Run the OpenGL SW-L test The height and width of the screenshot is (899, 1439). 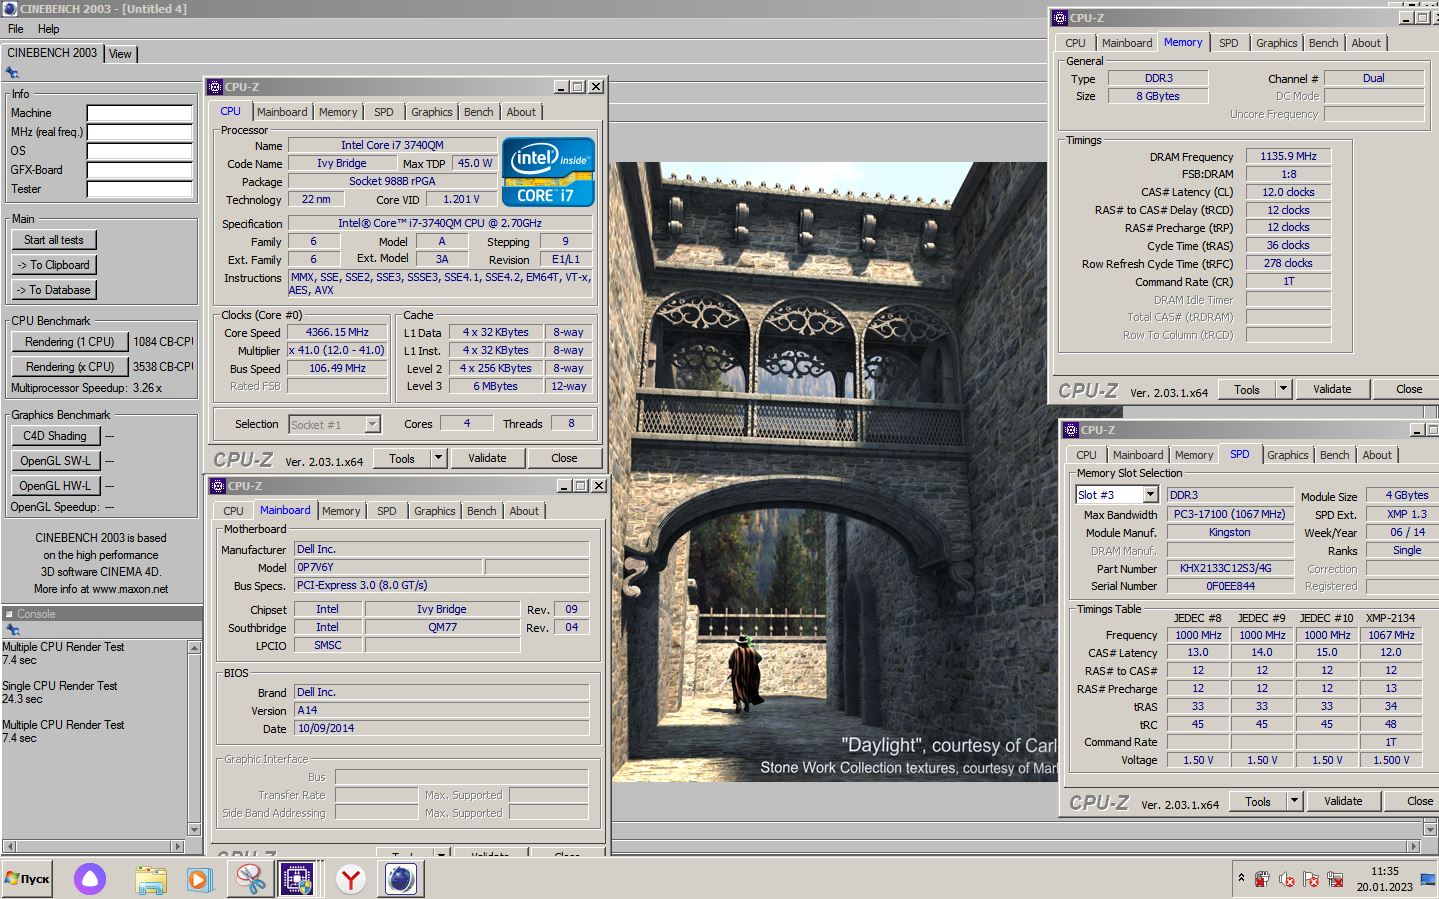[55, 461]
